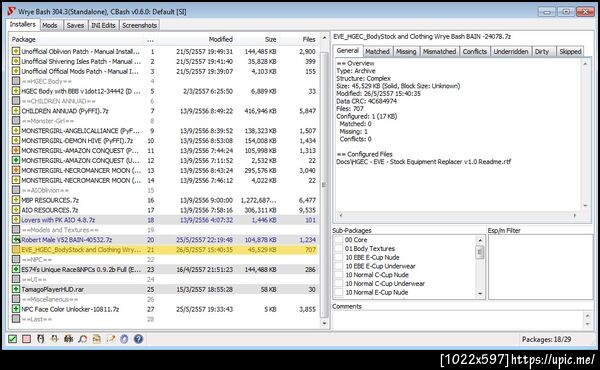The height and width of the screenshot is (370, 600).
Task: Open the Screenshots tab
Action: pos(139,25)
